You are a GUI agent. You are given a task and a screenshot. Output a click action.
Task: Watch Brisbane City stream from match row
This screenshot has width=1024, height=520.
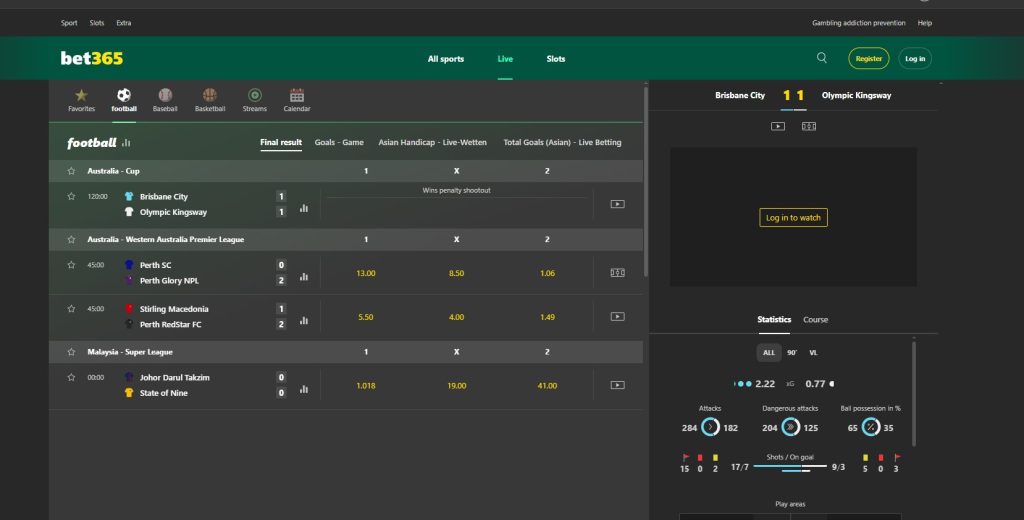point(617,204)
